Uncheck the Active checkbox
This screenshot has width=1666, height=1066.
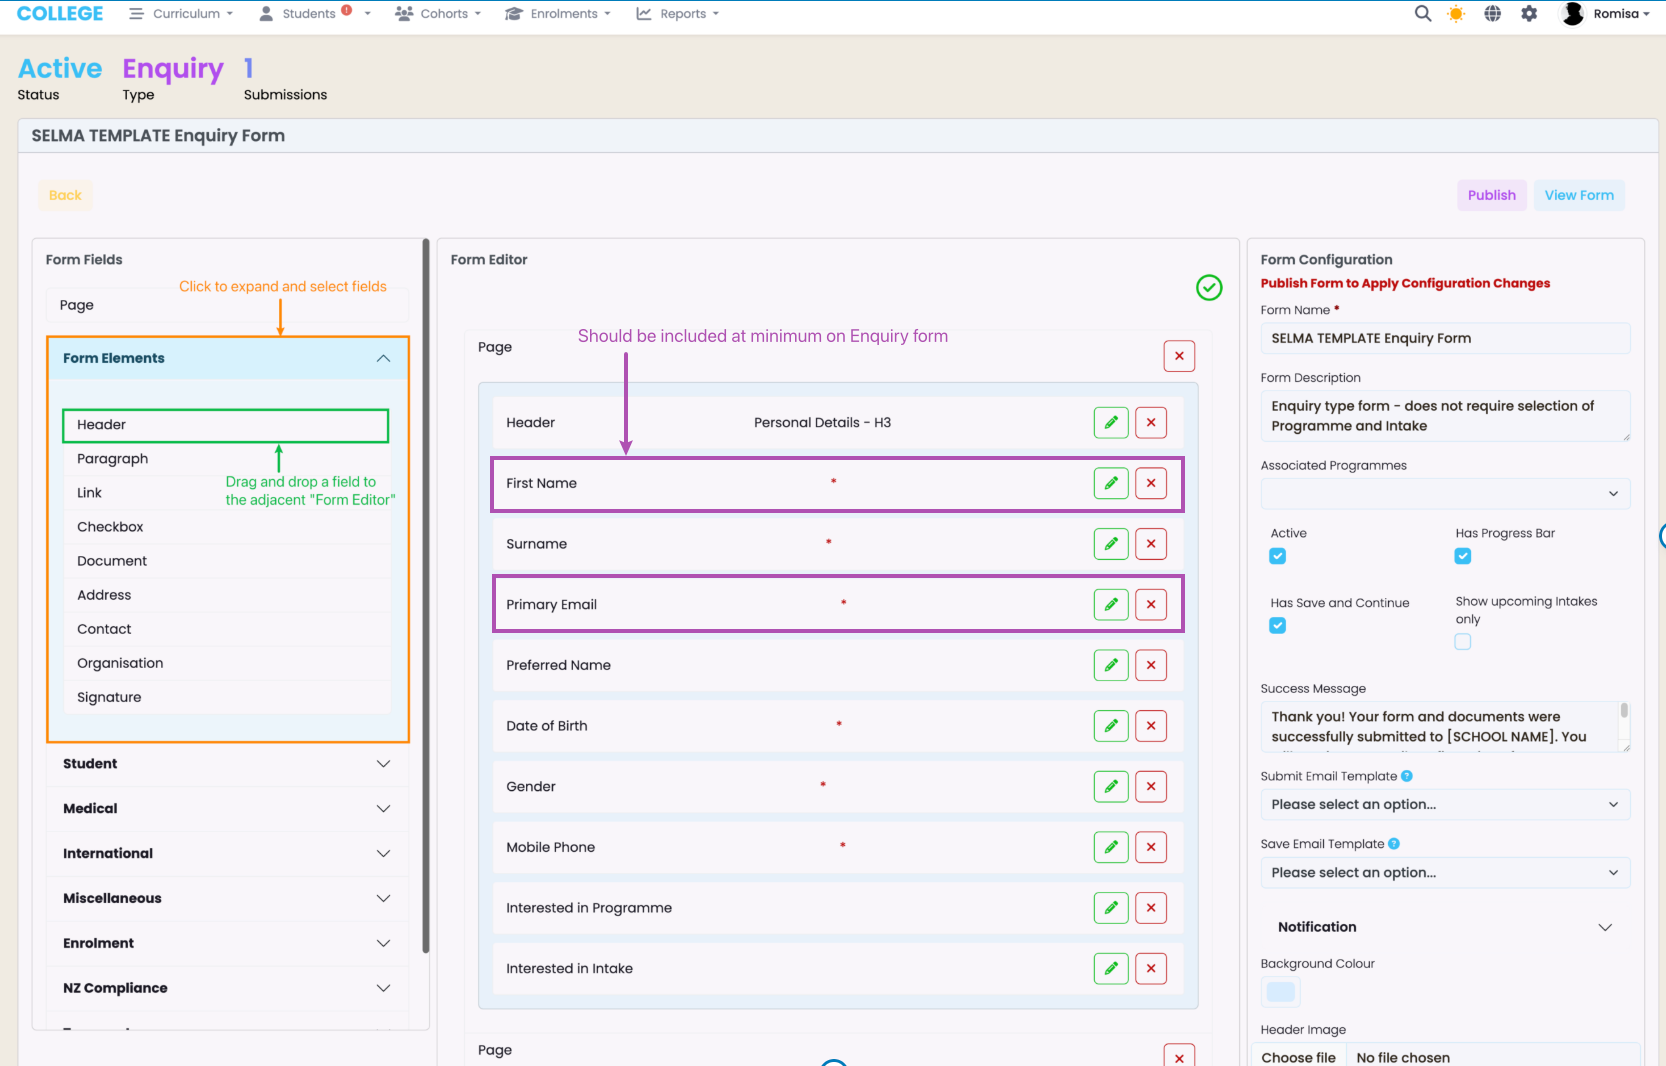pos(1277,556)
